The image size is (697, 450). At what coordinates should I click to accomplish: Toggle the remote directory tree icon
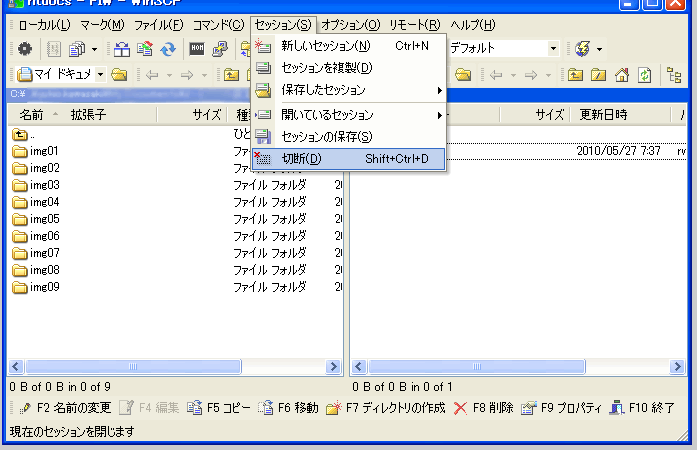pos(674,75)
